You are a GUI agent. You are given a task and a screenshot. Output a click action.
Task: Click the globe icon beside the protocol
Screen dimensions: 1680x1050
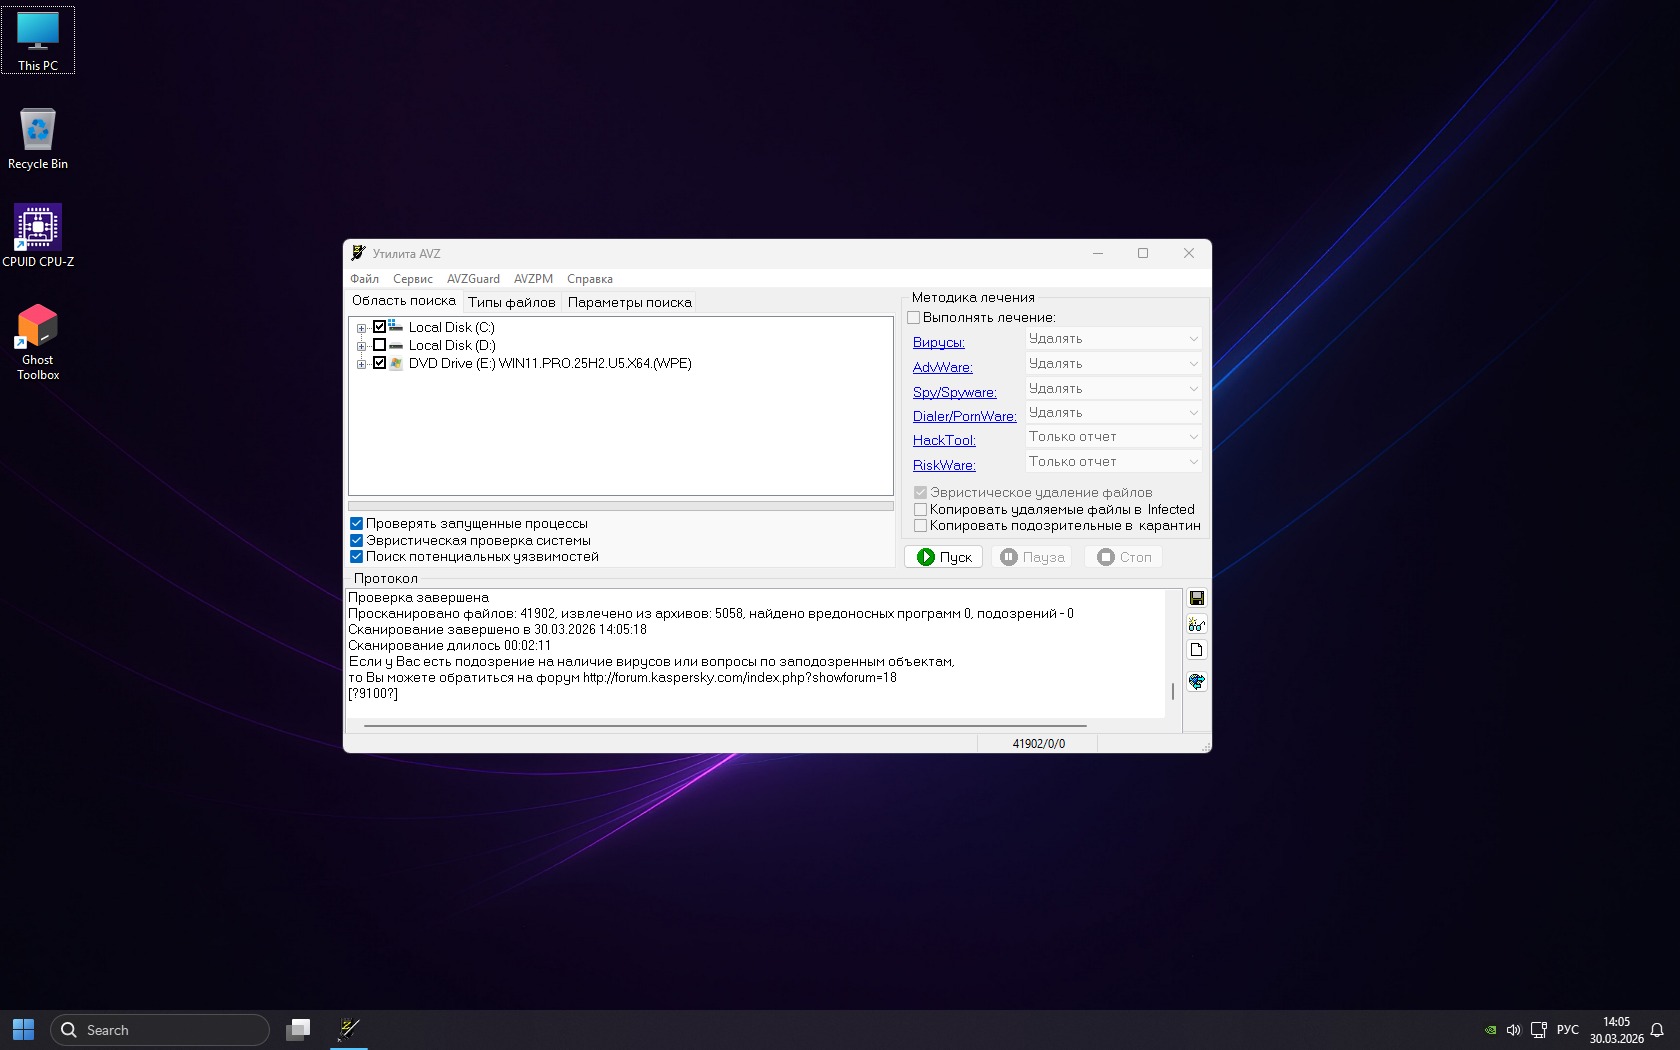coord(1196,681)
